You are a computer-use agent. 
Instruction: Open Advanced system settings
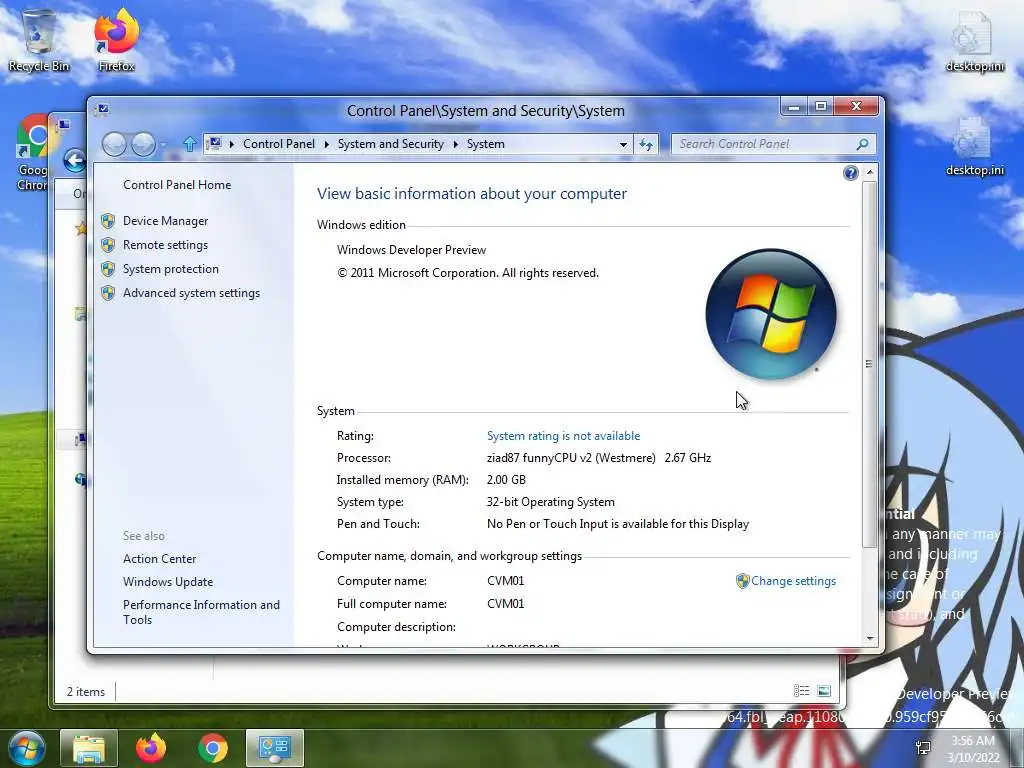click(191, 293)
